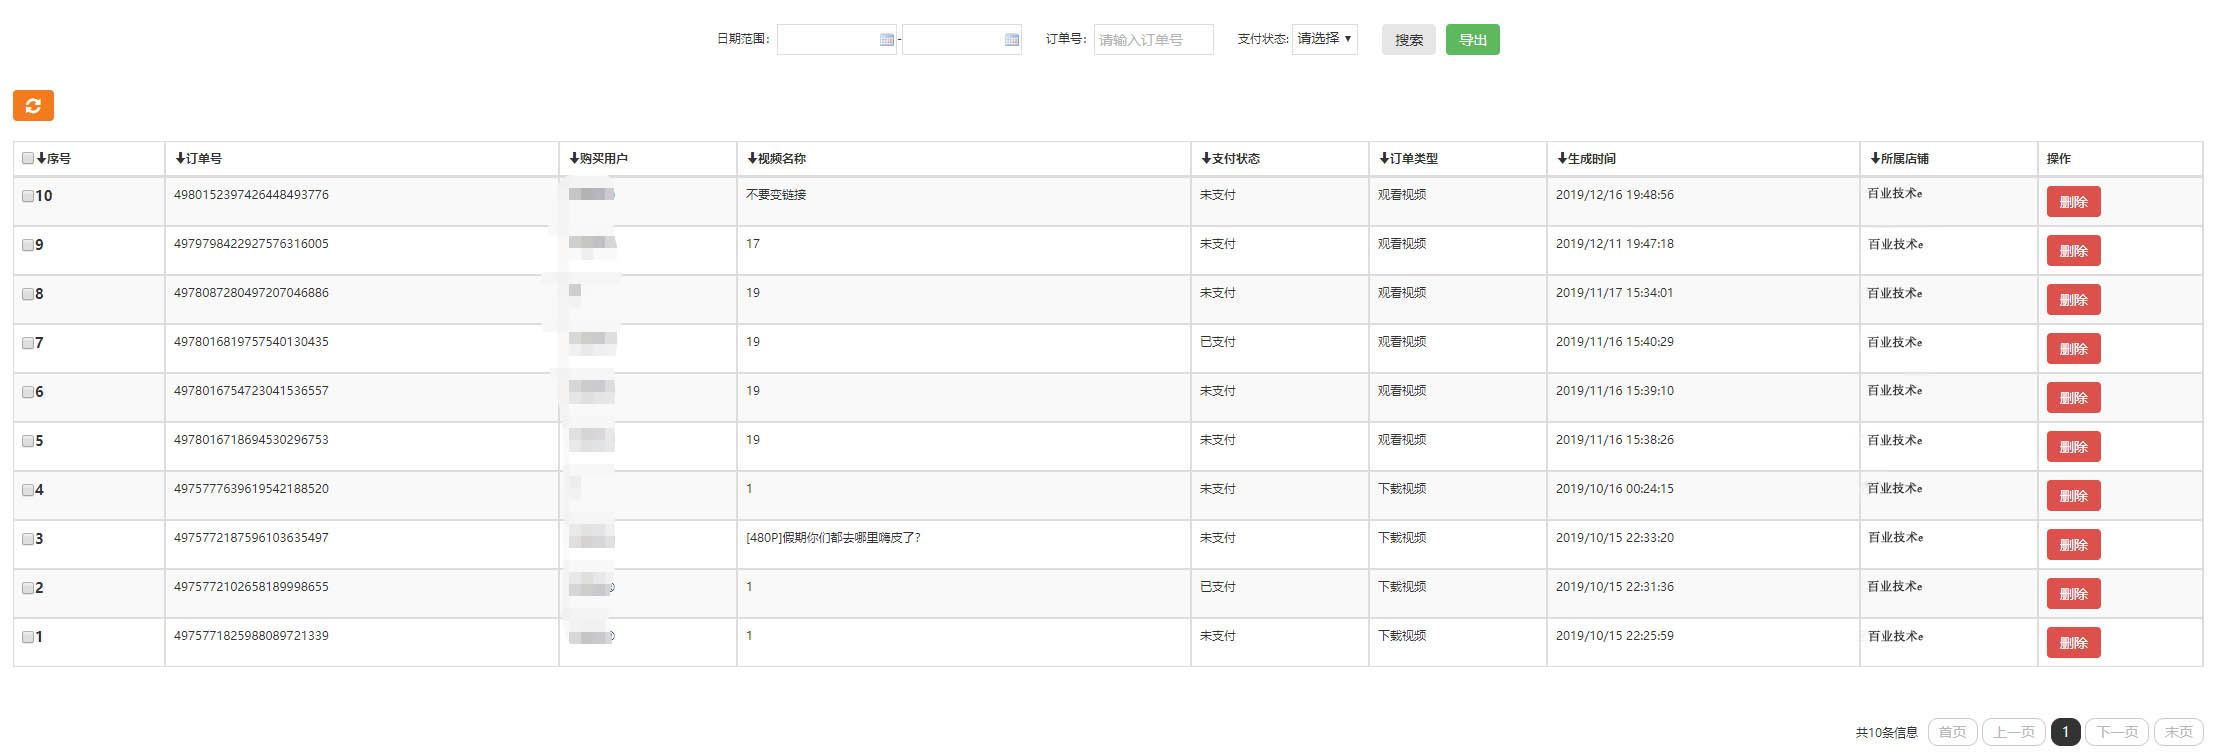Select the checkbox for row 7
Viewport: 2215px width, 753px height.
coord(28,343)
